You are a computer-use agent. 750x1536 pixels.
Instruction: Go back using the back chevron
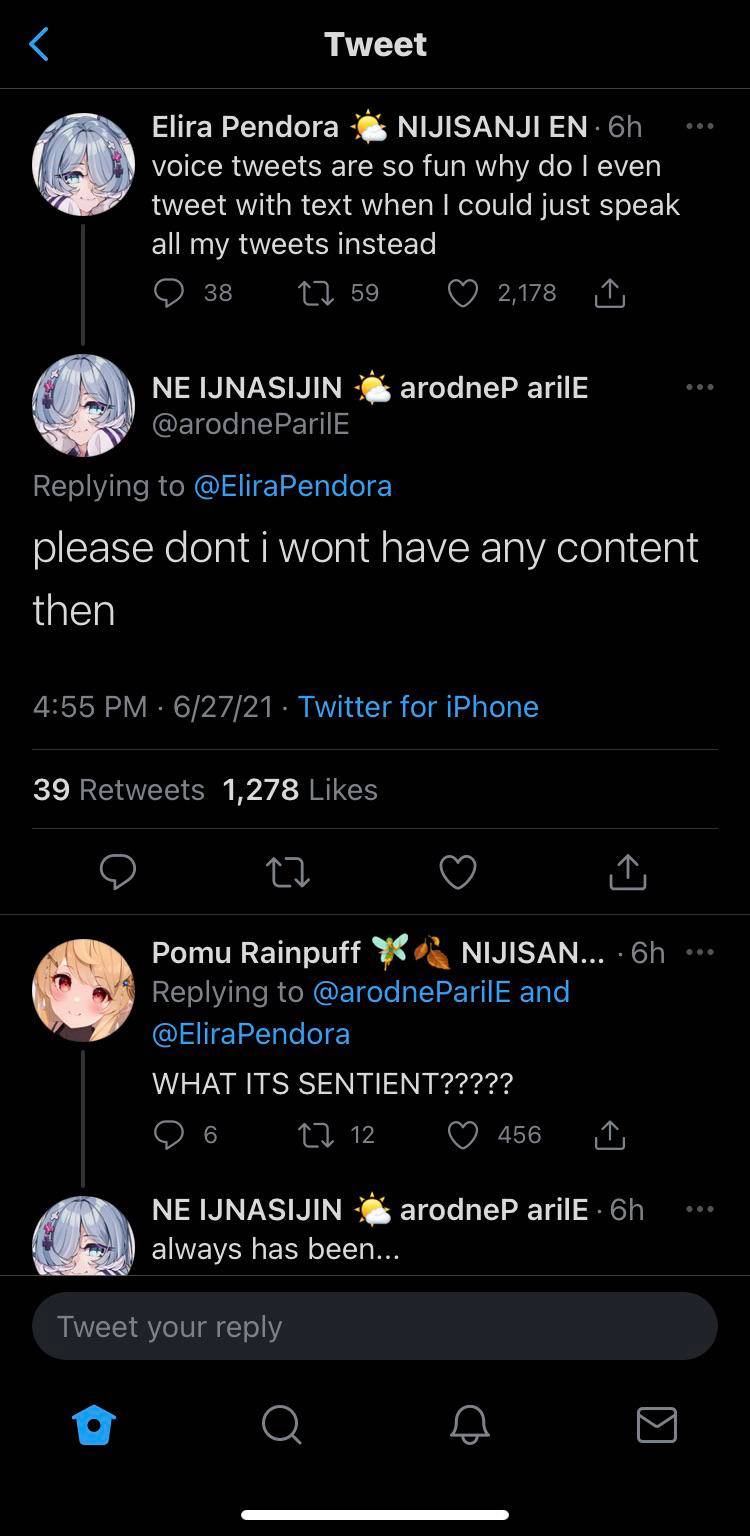pos(38,43)
